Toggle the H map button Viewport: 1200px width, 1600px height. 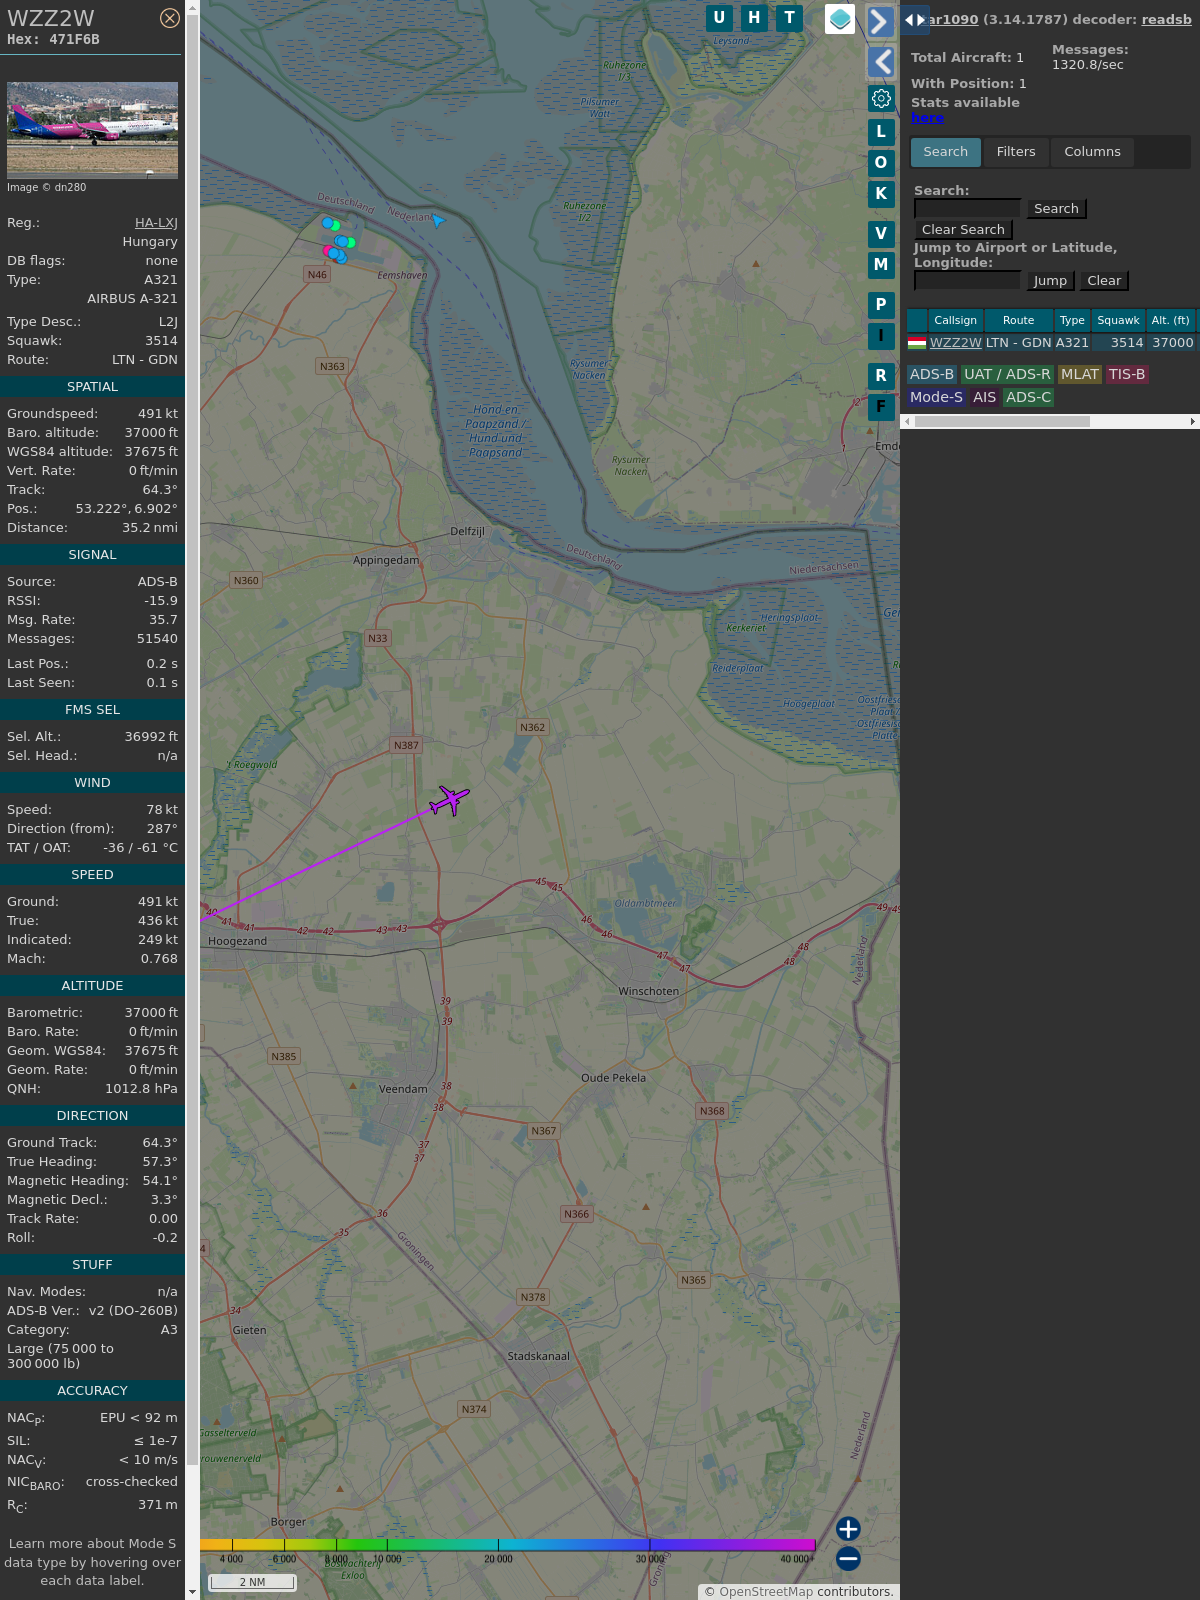[754, 18]
